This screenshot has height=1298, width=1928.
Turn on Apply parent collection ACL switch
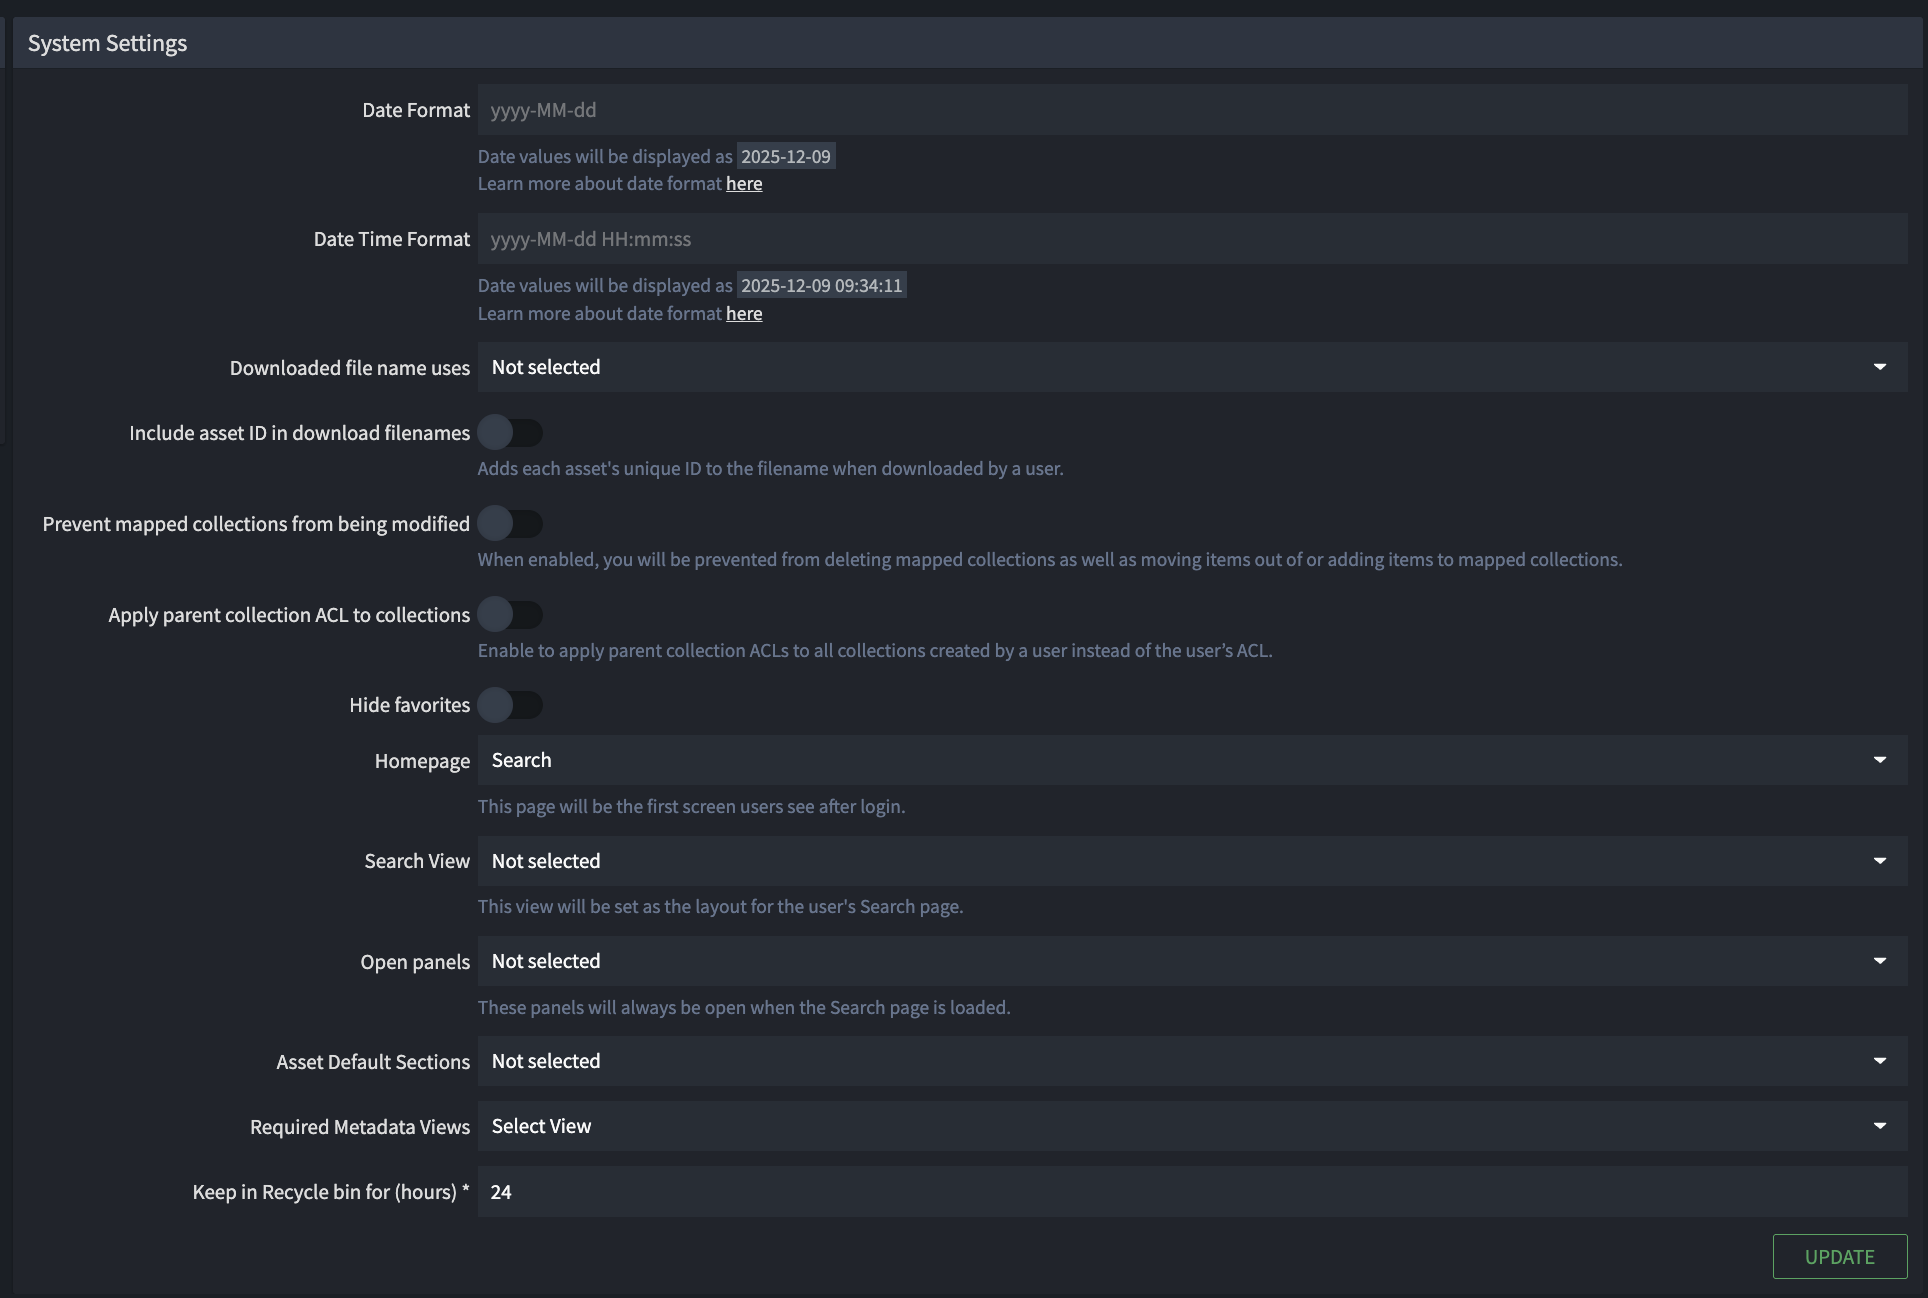click(x=510, y=615)
